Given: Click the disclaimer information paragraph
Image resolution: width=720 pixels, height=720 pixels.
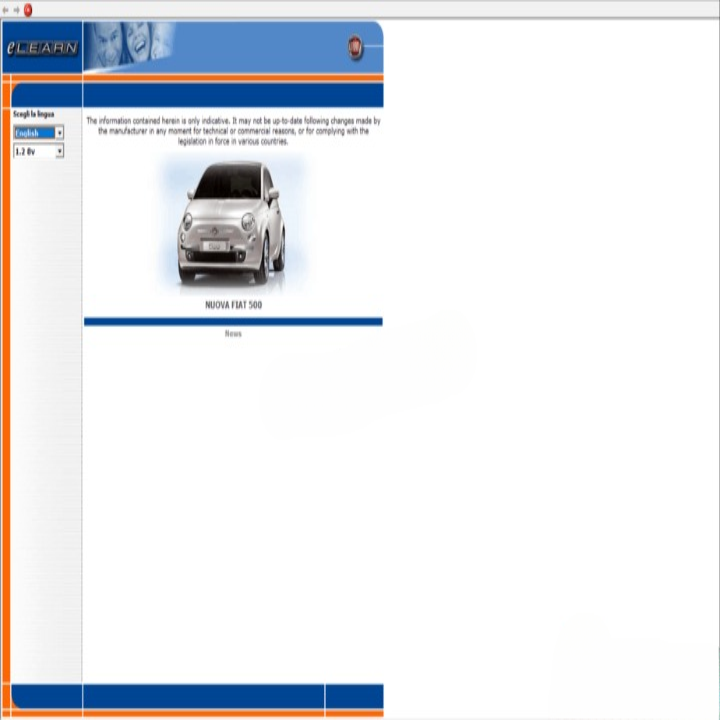Looking at the screenshot, I should pyautogui.click(x=233, y=131).
